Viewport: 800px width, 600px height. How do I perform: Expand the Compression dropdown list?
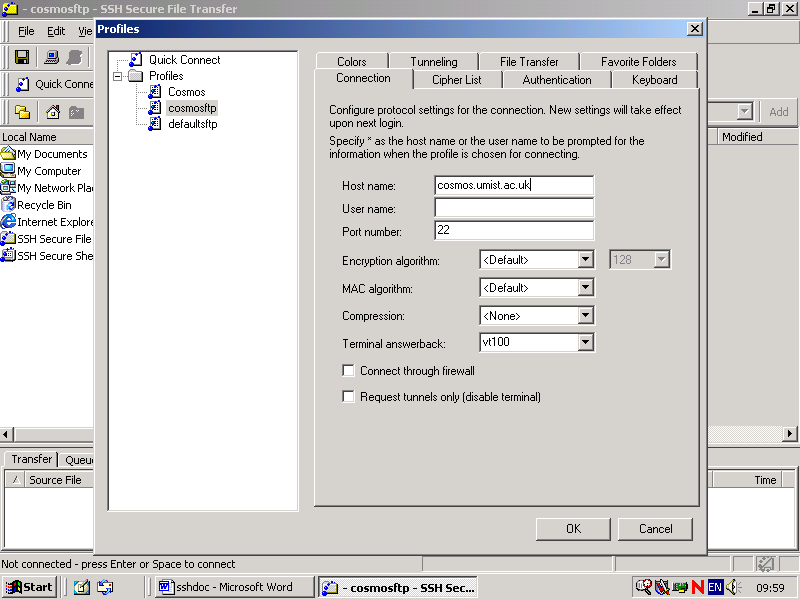point(586,316)
